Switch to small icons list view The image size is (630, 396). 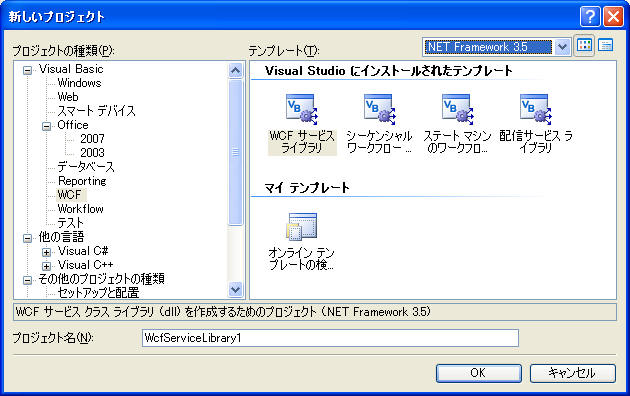[x=605, y=46]
